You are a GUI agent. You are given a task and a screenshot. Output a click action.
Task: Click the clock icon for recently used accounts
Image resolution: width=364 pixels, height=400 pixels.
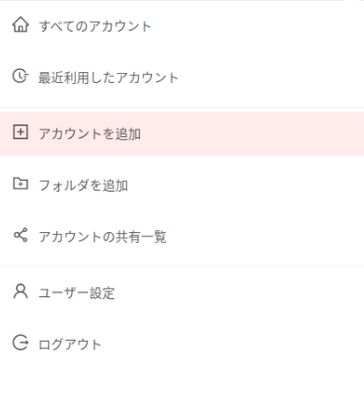pyautogui.click(x=20, y=76)
